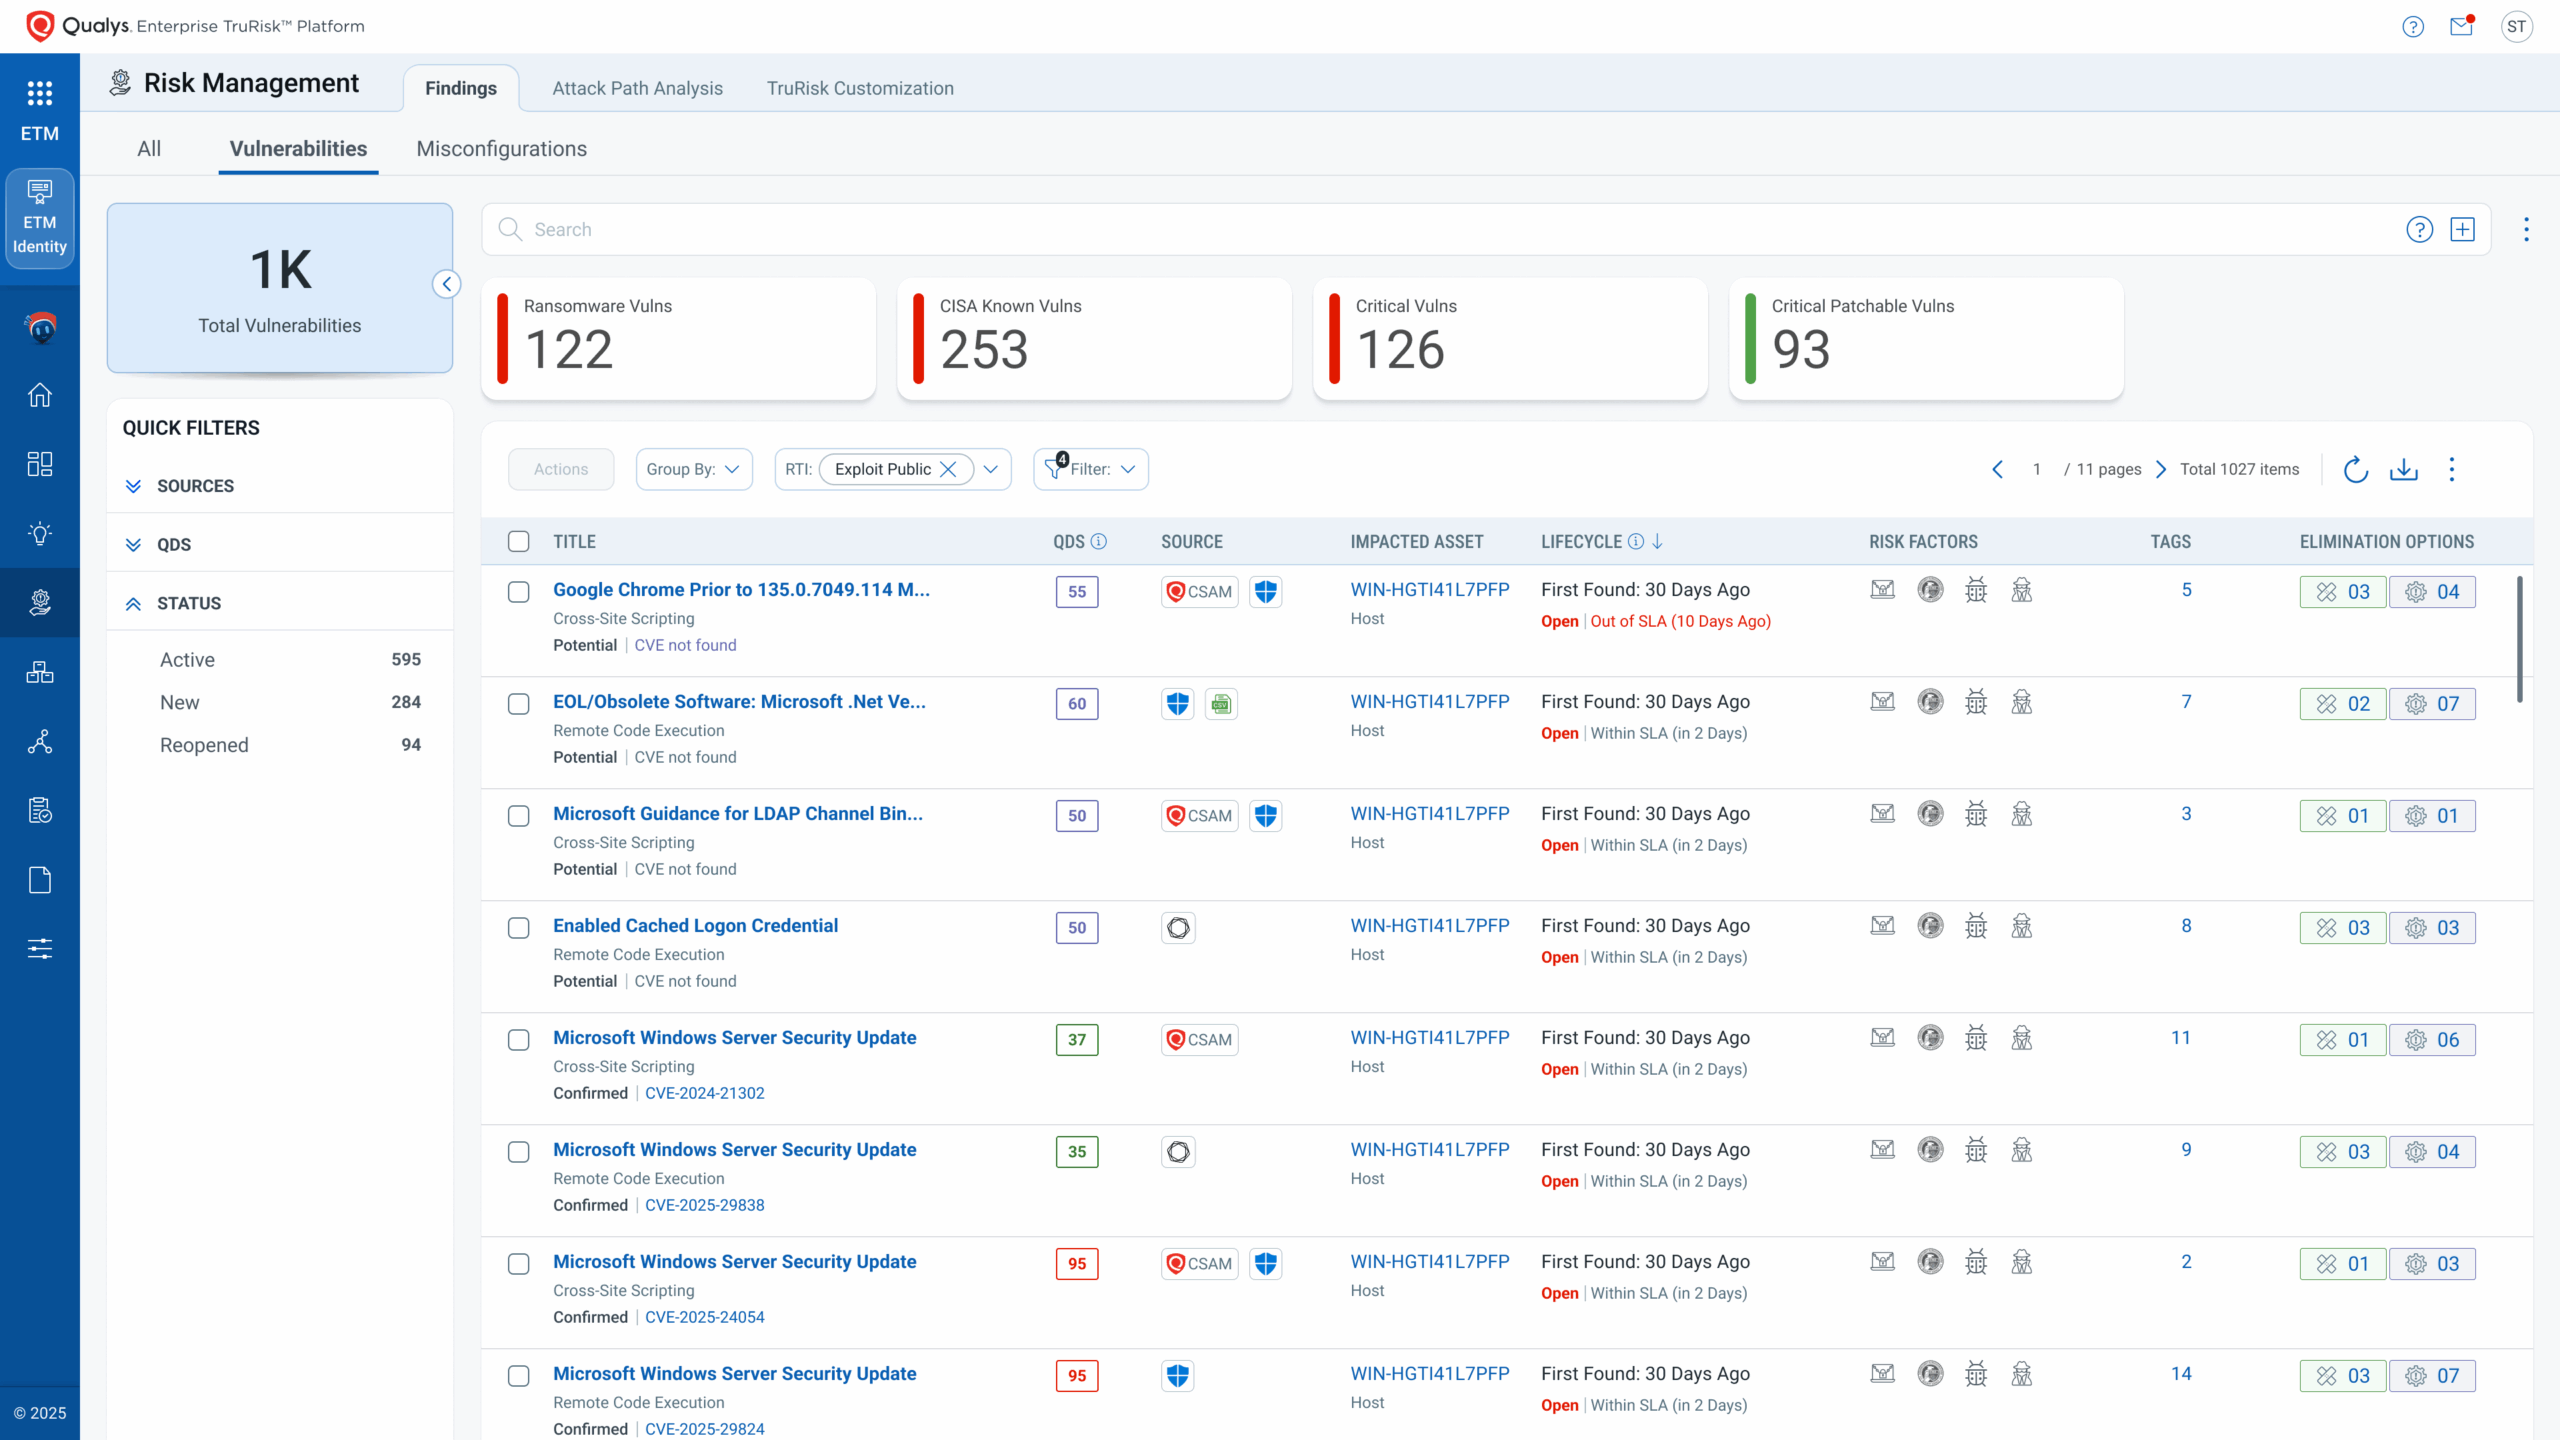Remove the Exploit Public RTI filter chip
2560x1440 pixels.
[948, 469]
